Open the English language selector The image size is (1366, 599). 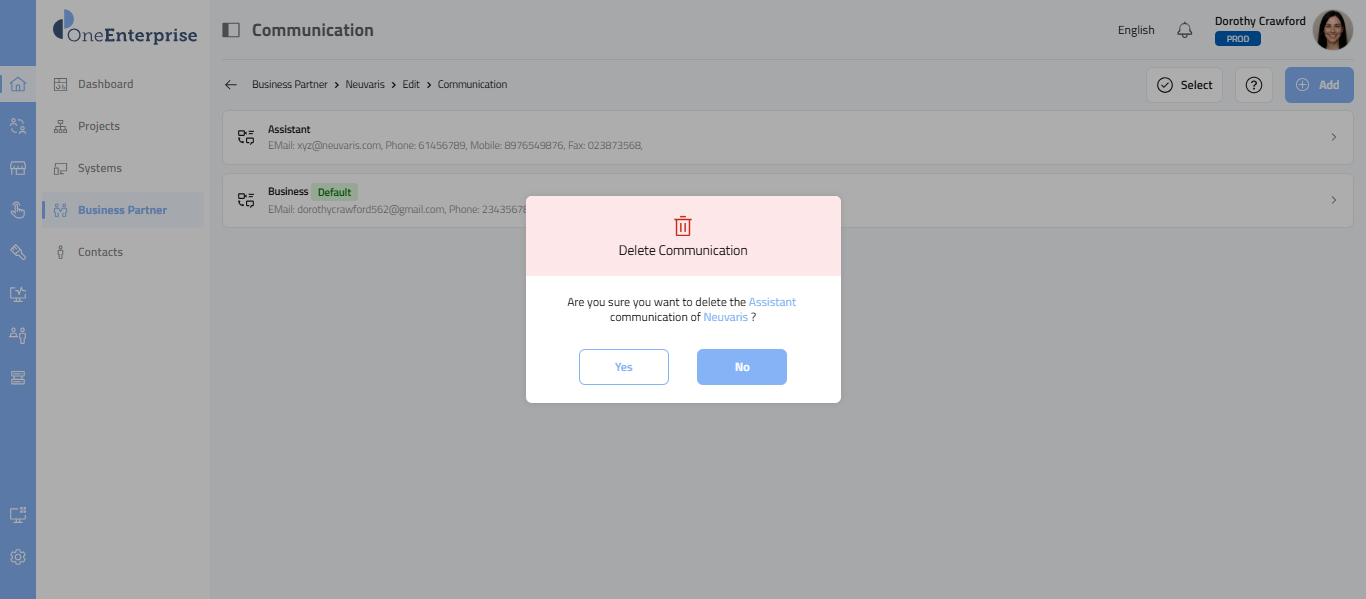click(x=1136, y=30)
